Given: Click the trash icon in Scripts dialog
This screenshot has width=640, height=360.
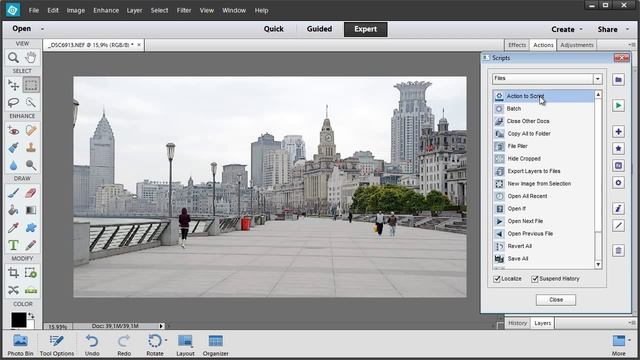Looking at the screenshot, I should pos(618,251).
